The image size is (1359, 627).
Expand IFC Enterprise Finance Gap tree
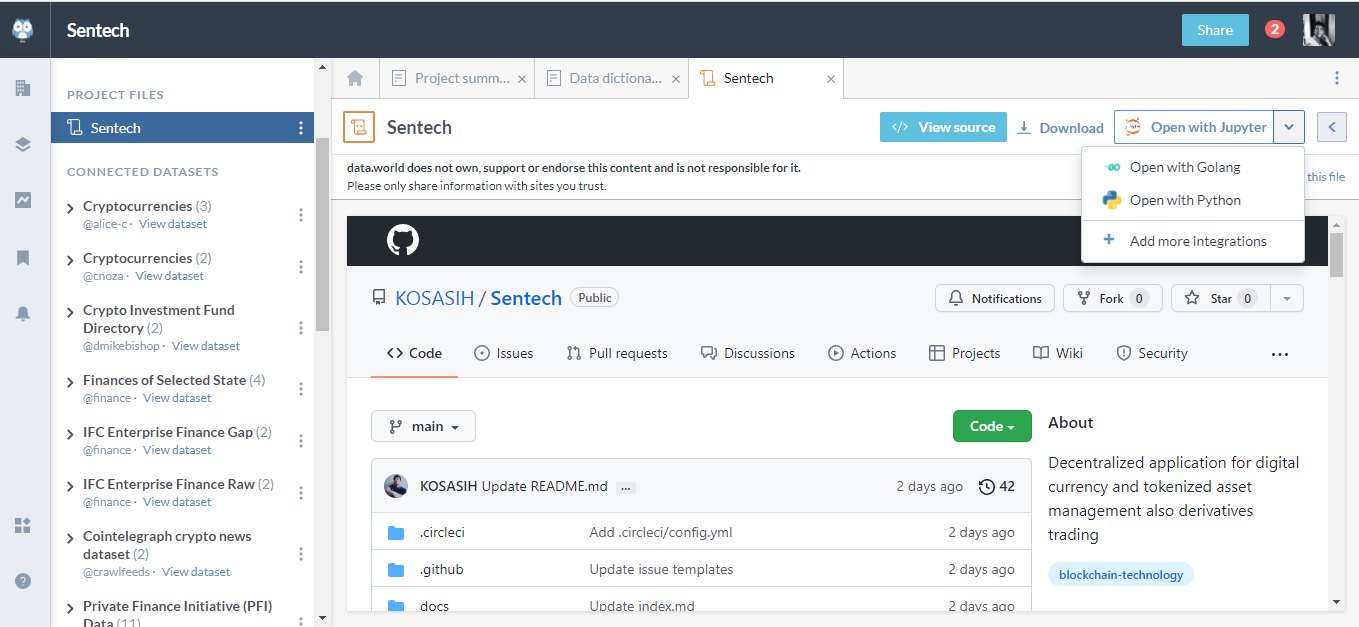click(x=71, y=434)
